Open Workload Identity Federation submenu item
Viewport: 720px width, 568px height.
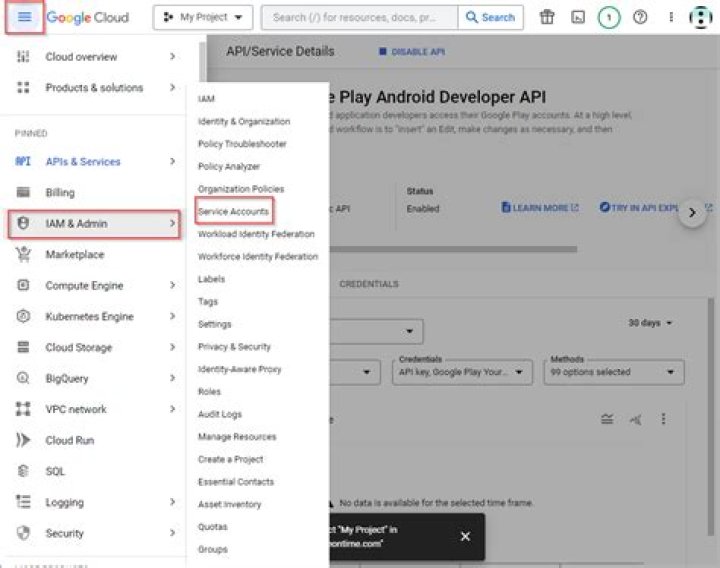[x=256, y=234]
